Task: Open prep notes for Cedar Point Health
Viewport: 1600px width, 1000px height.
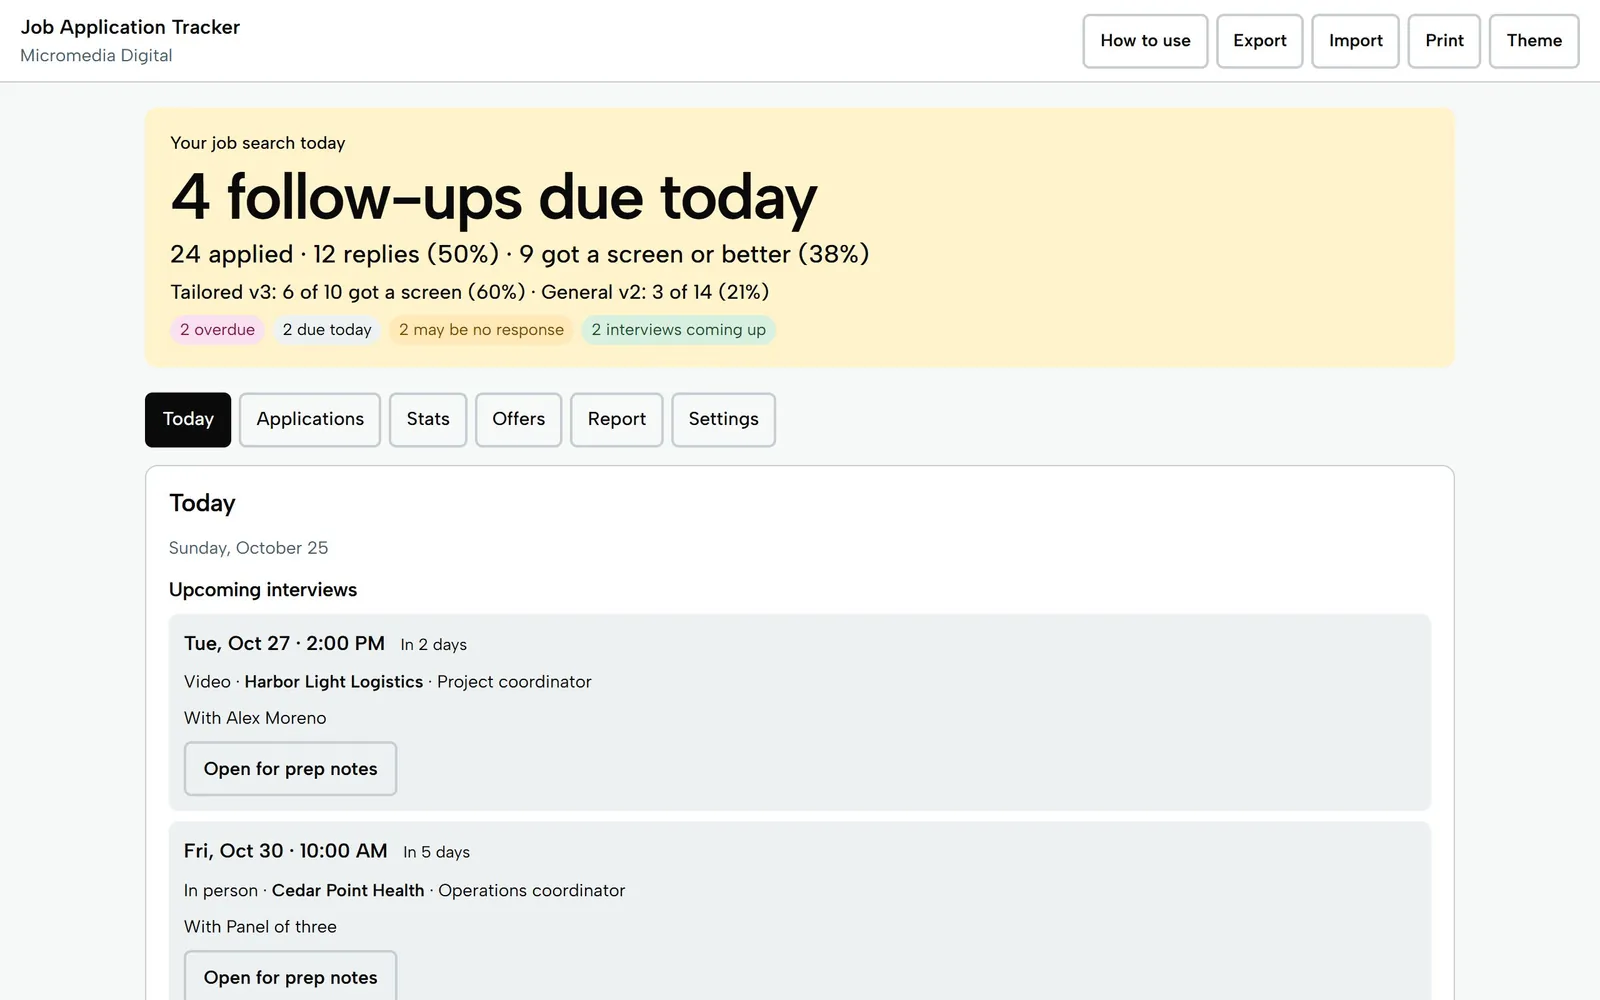Action: (290, 977)
